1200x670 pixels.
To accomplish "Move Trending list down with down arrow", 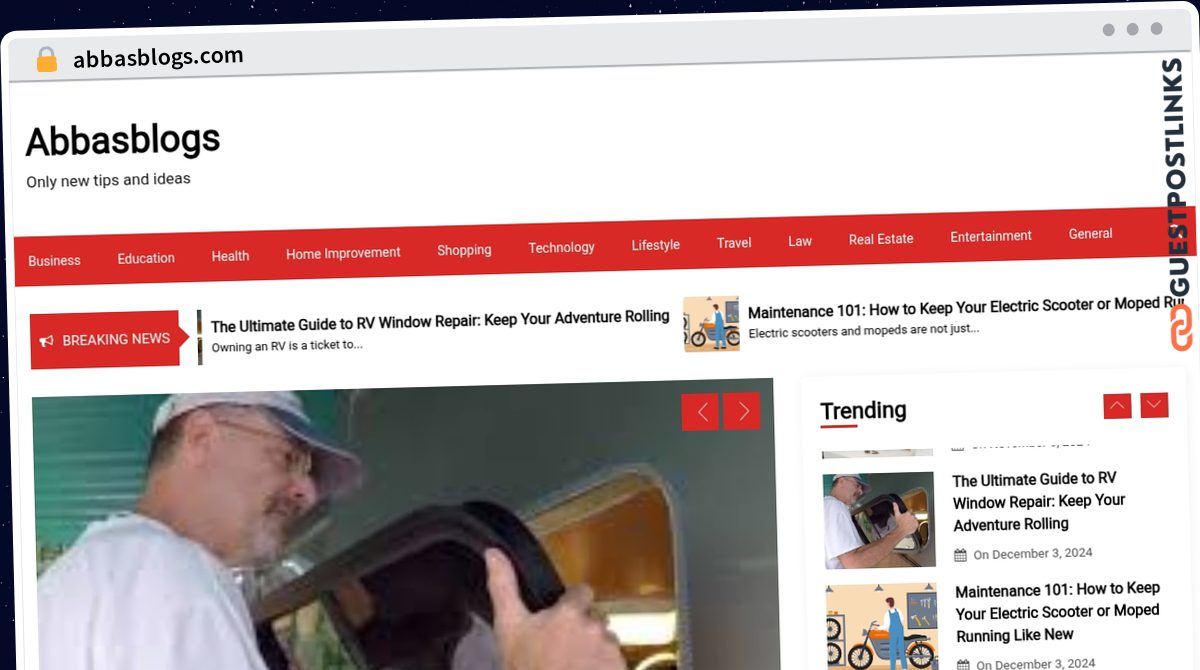I will click(1154, 405).
